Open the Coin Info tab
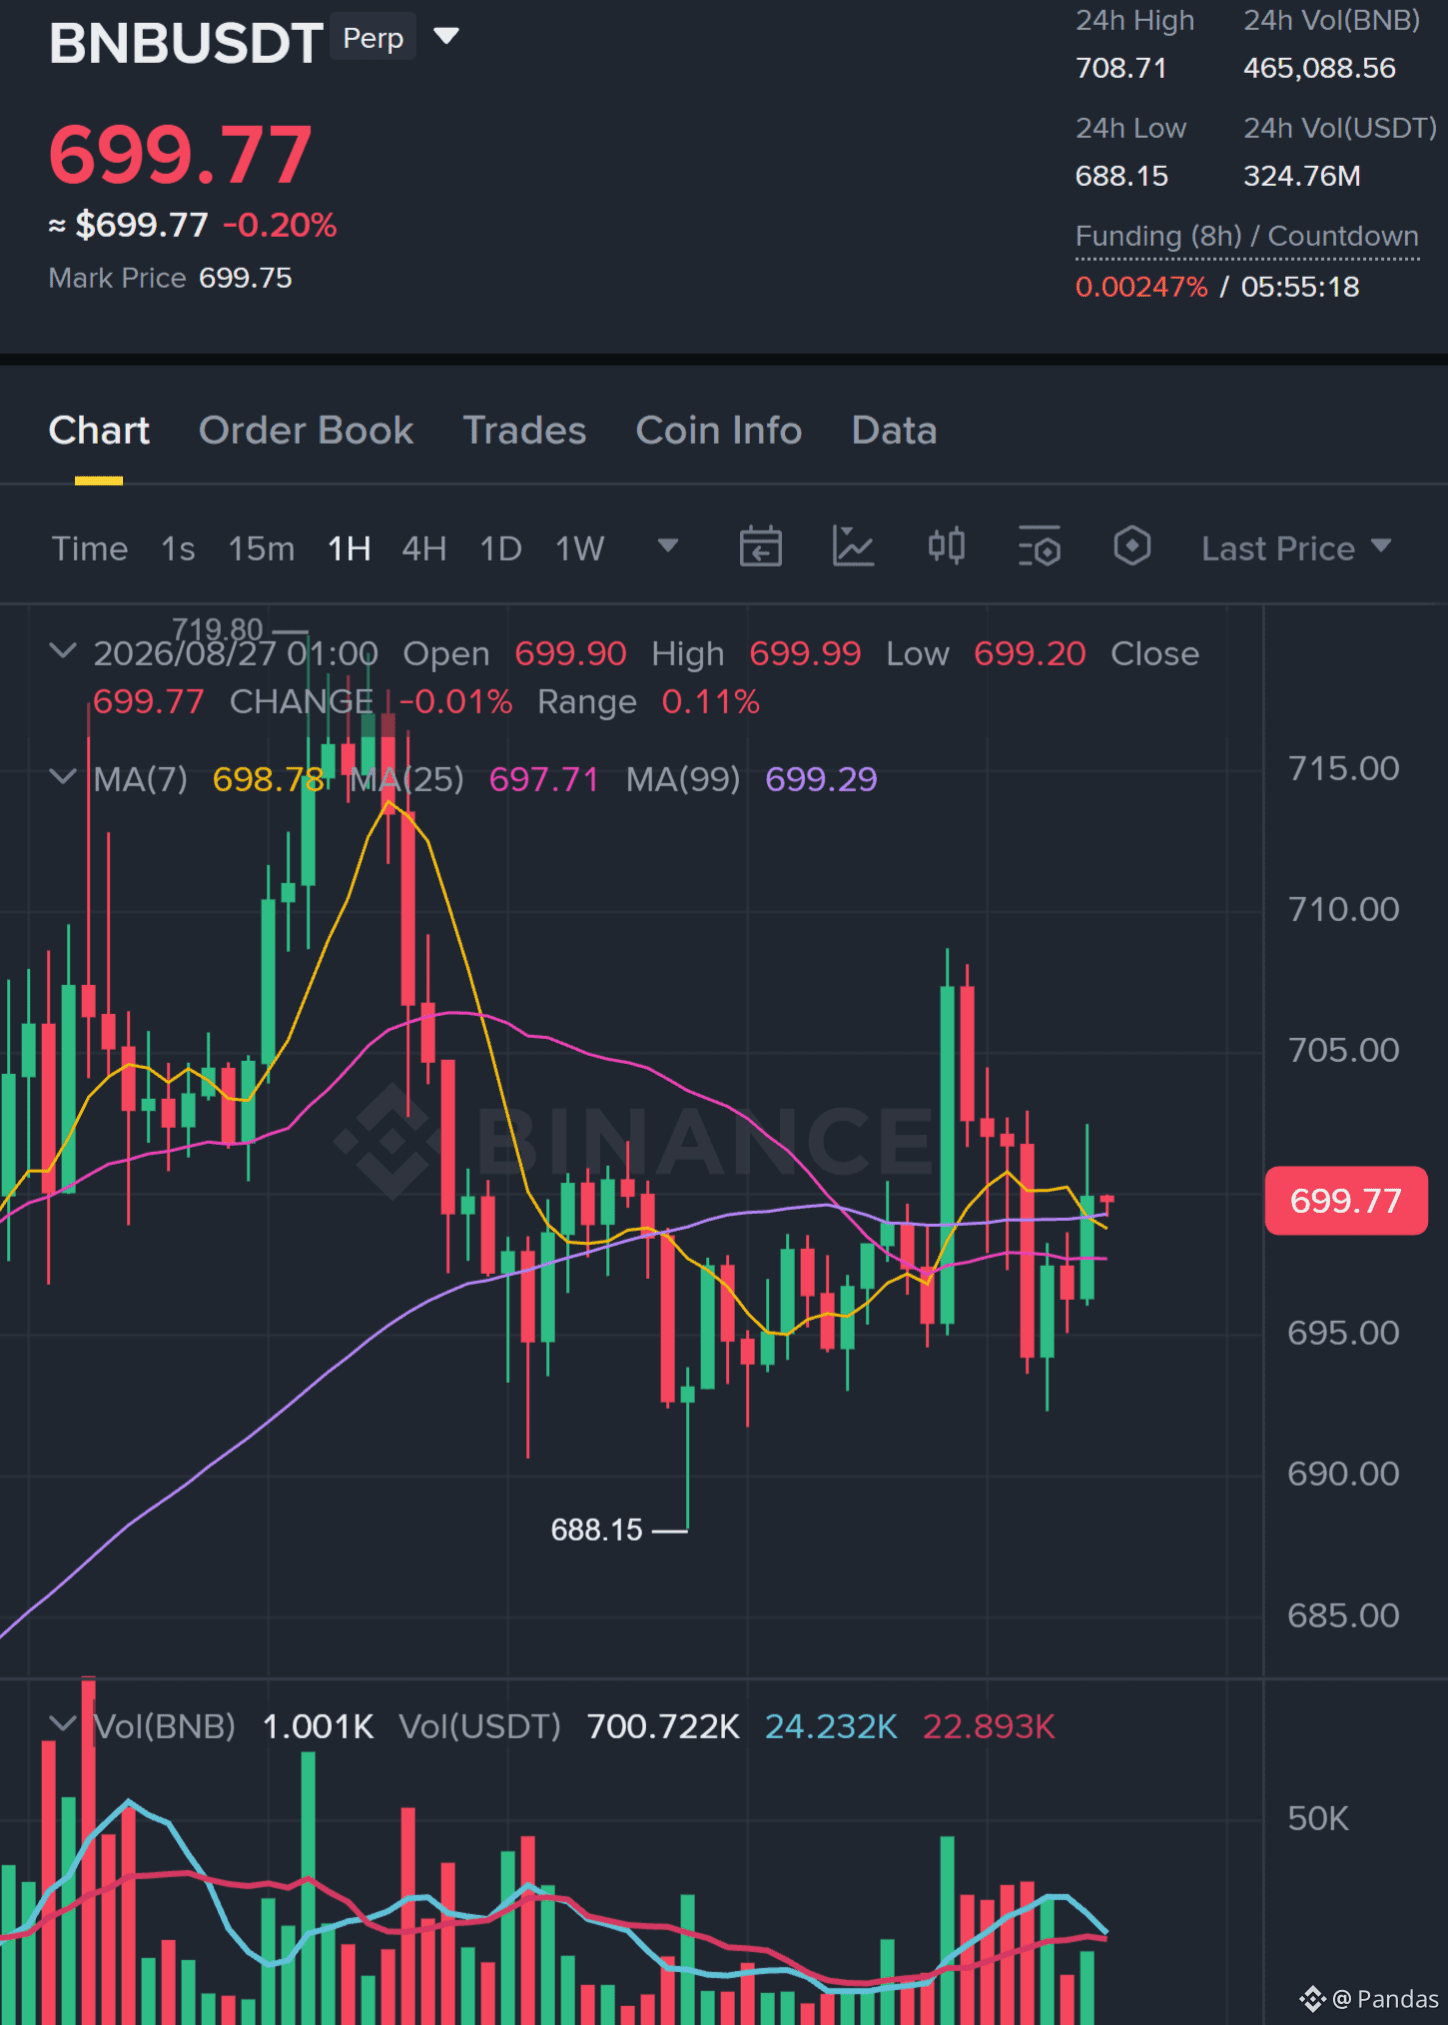 719,430
